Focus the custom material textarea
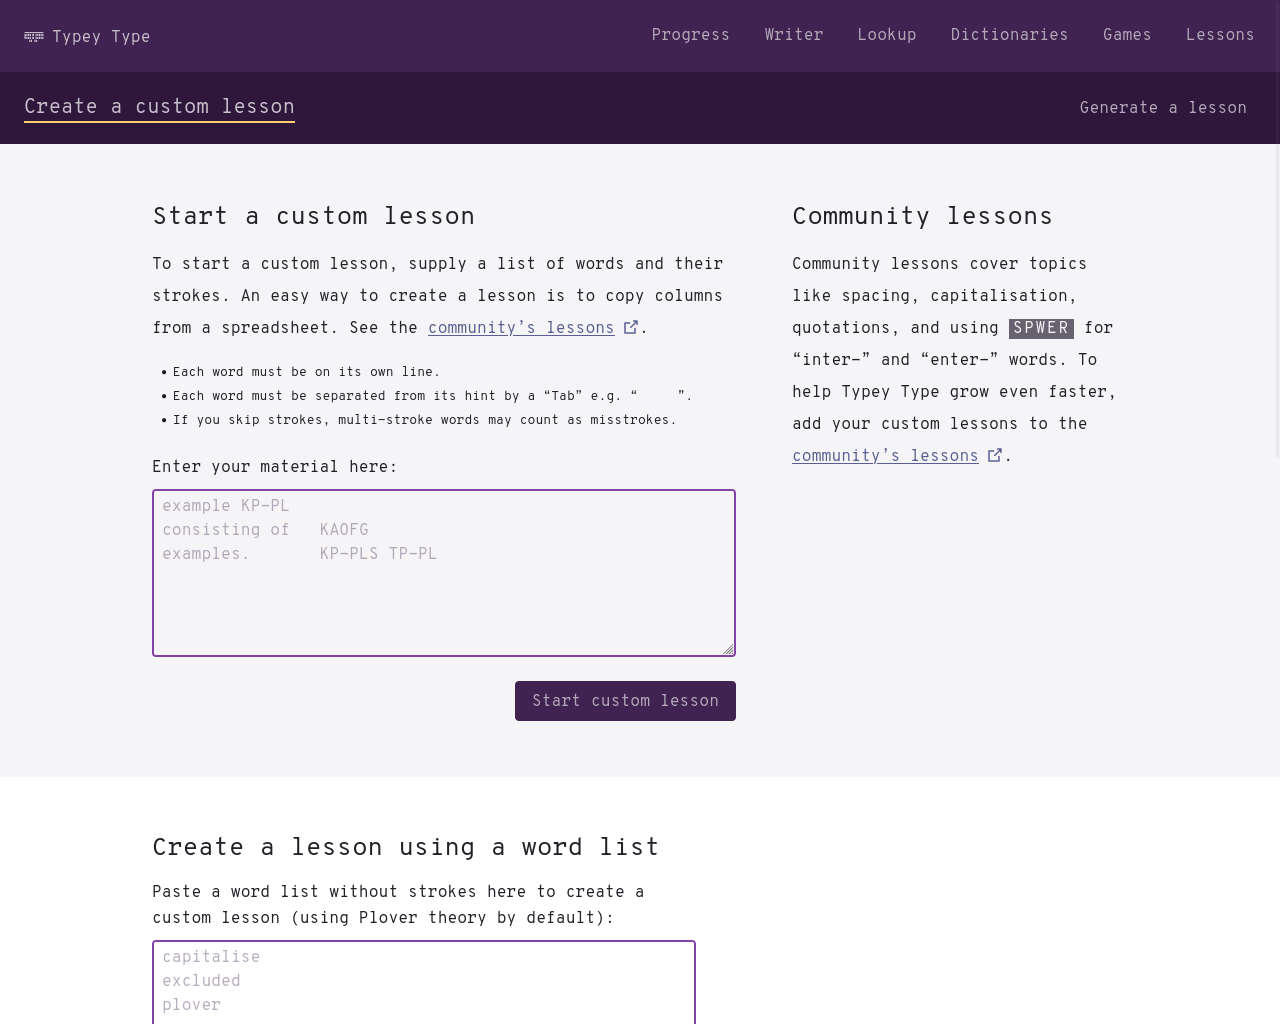The image size is (1280, 1024). pyautogui.click(x=444, y=573)
